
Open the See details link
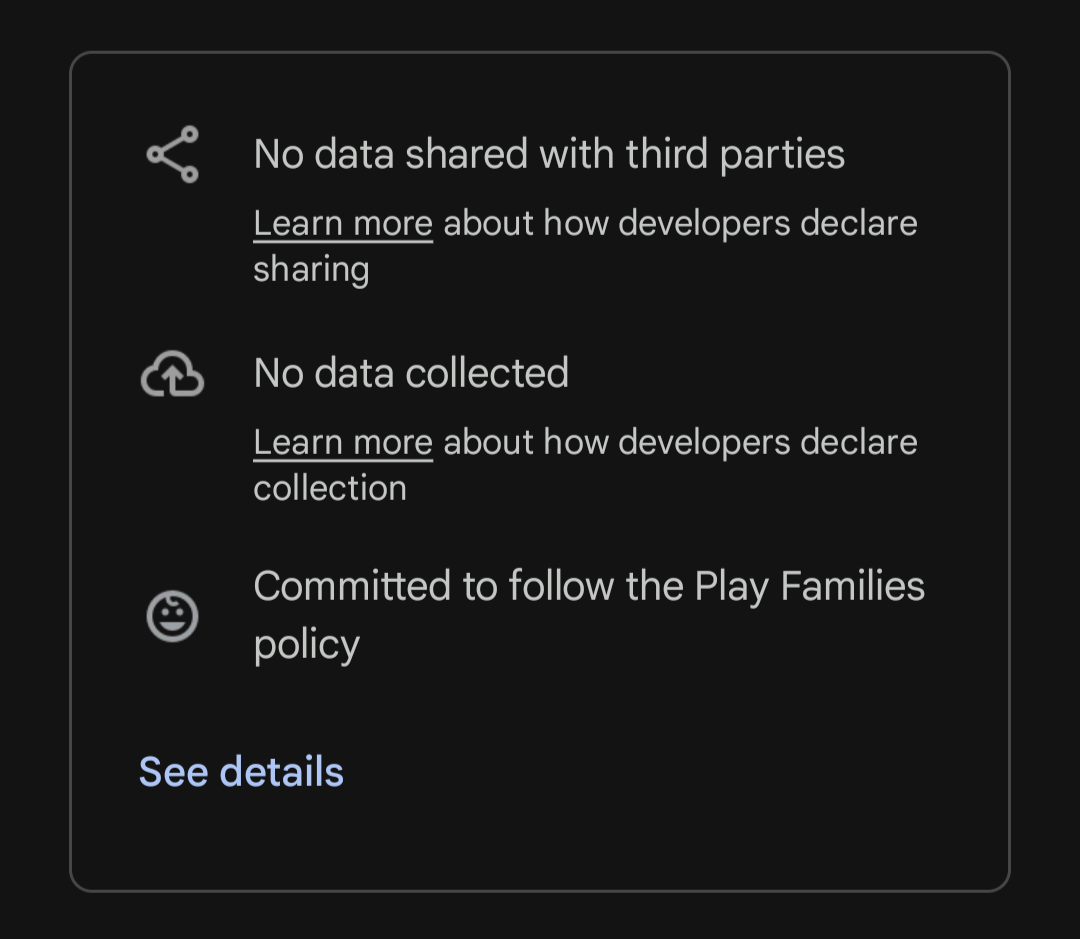[x=241, y=772]
